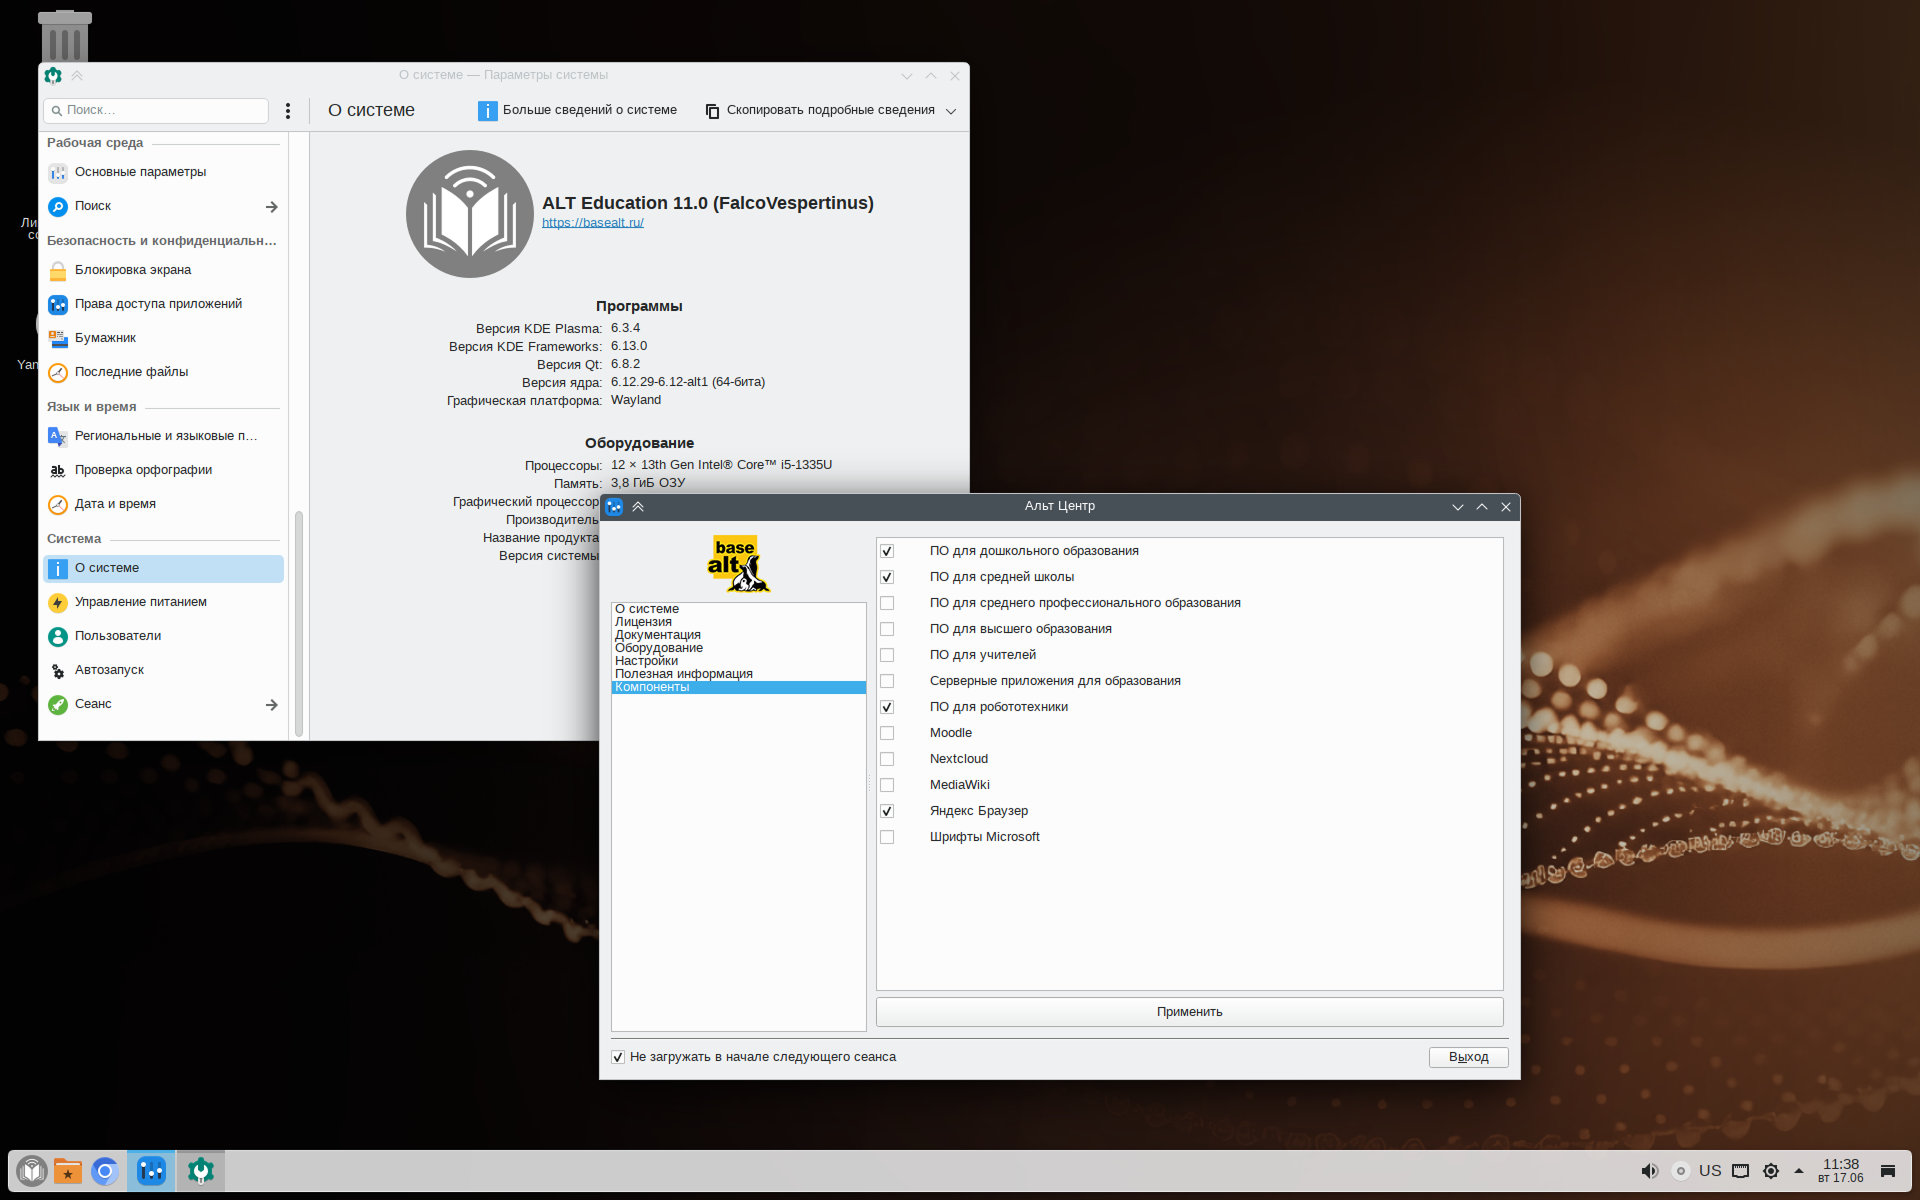The image size is (1920, 1200).
Task: Open Права доступа приложений icon
Action: tap(58, 305)
